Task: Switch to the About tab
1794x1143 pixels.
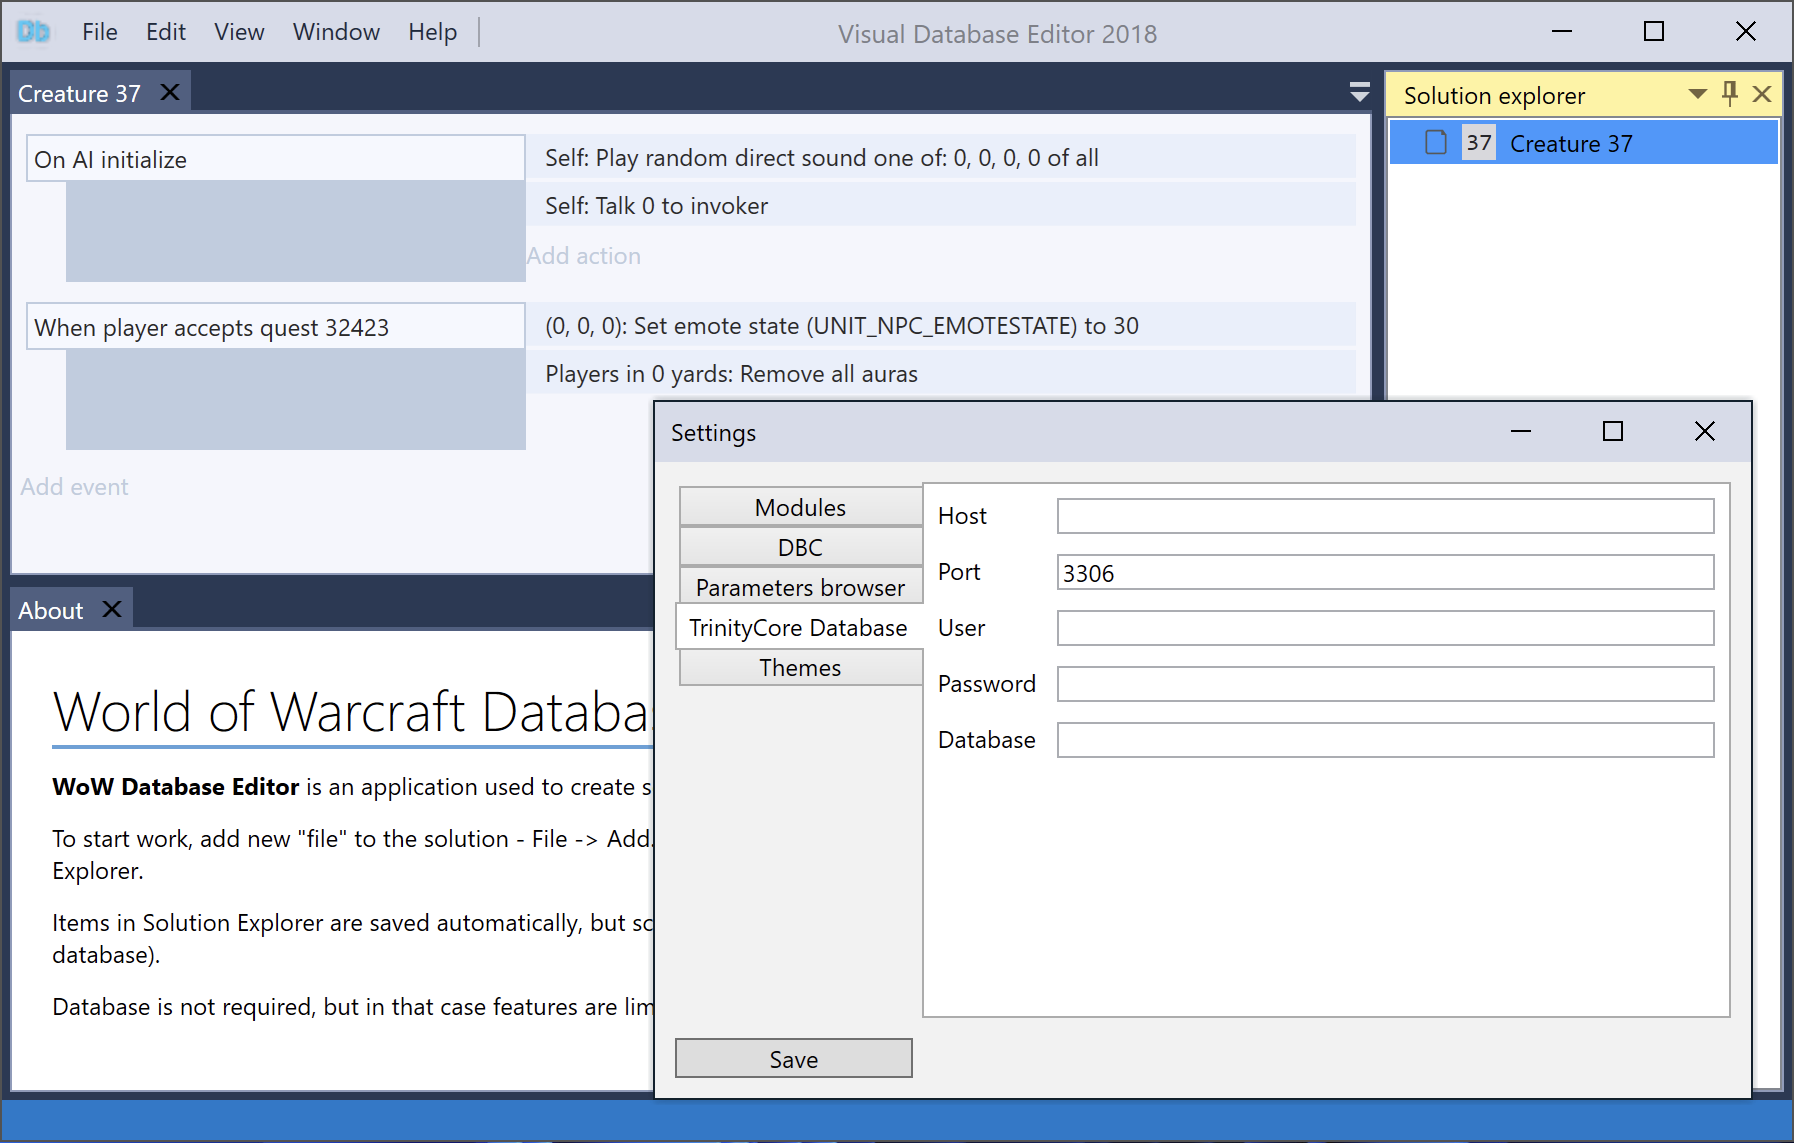Action: point(50,609)
